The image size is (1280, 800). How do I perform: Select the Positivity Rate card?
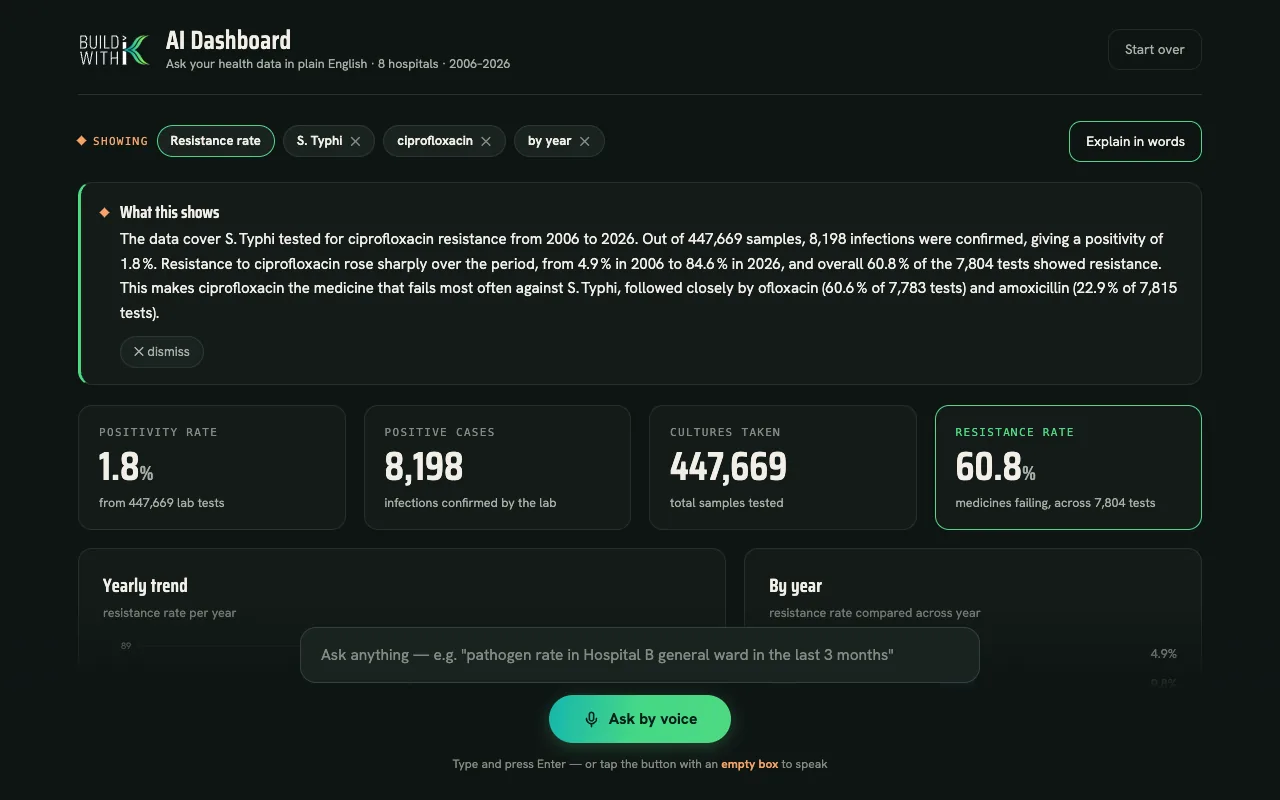(x=212, y=467)
